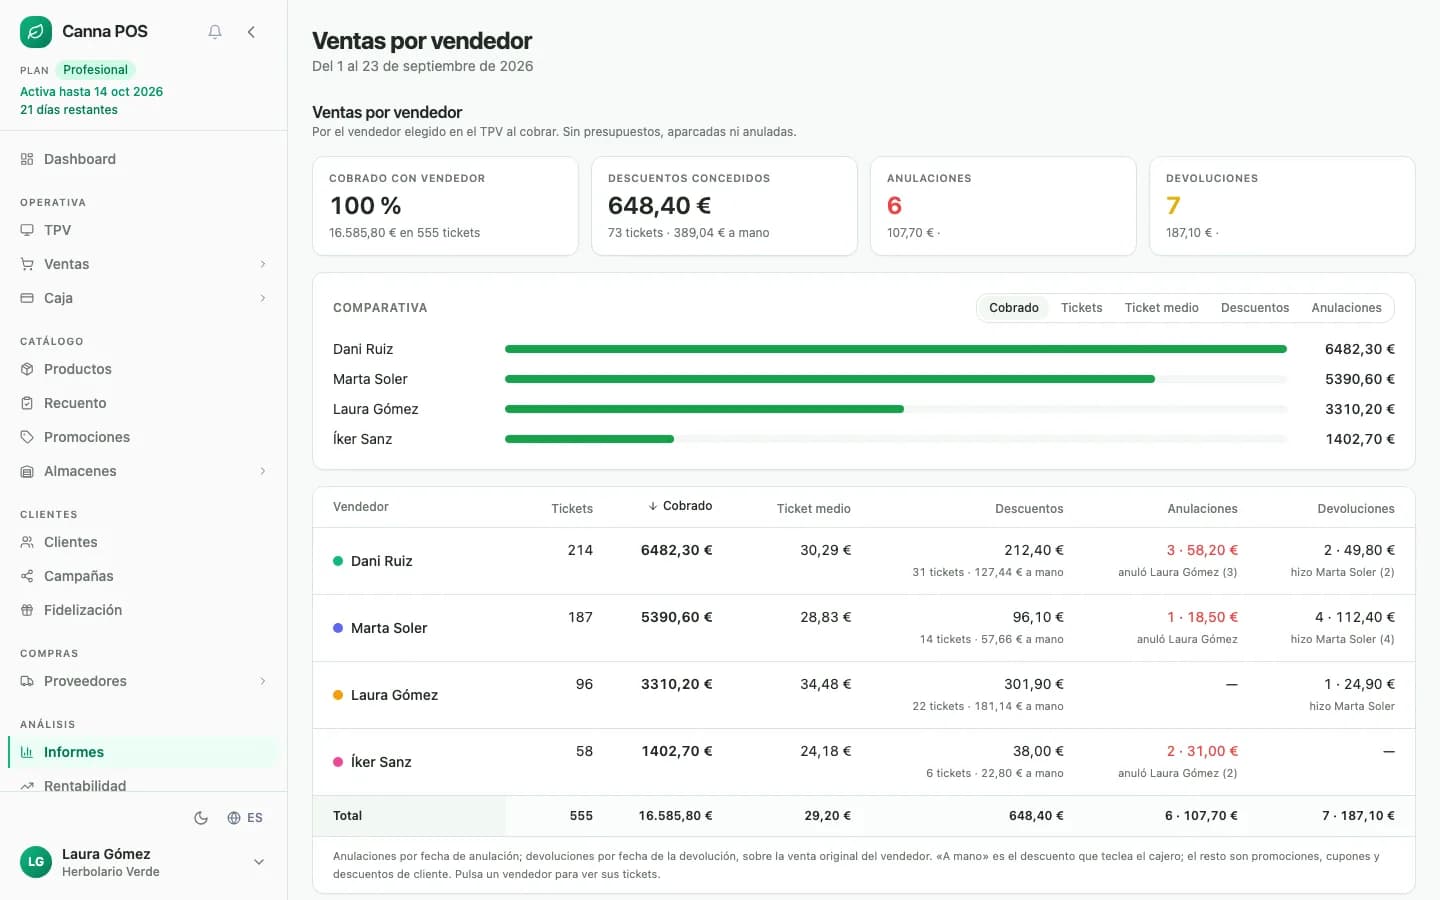Screen dimensions: 1440x900
Task: Click the Caja card icon
Action: pos(27,298)
